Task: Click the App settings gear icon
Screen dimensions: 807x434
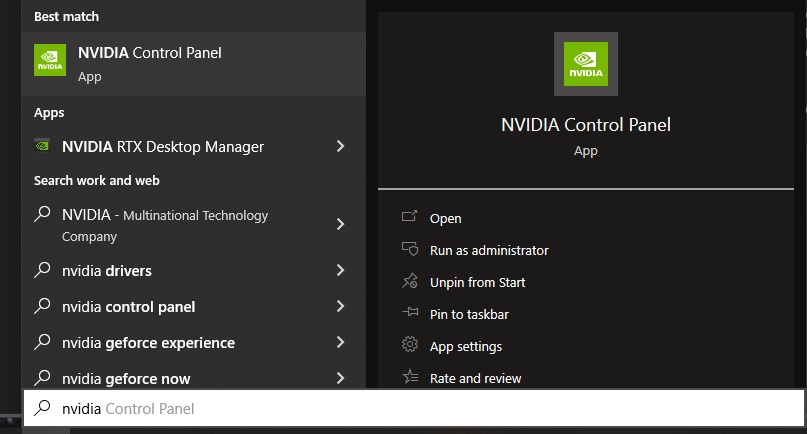Action: click(409, 346)
